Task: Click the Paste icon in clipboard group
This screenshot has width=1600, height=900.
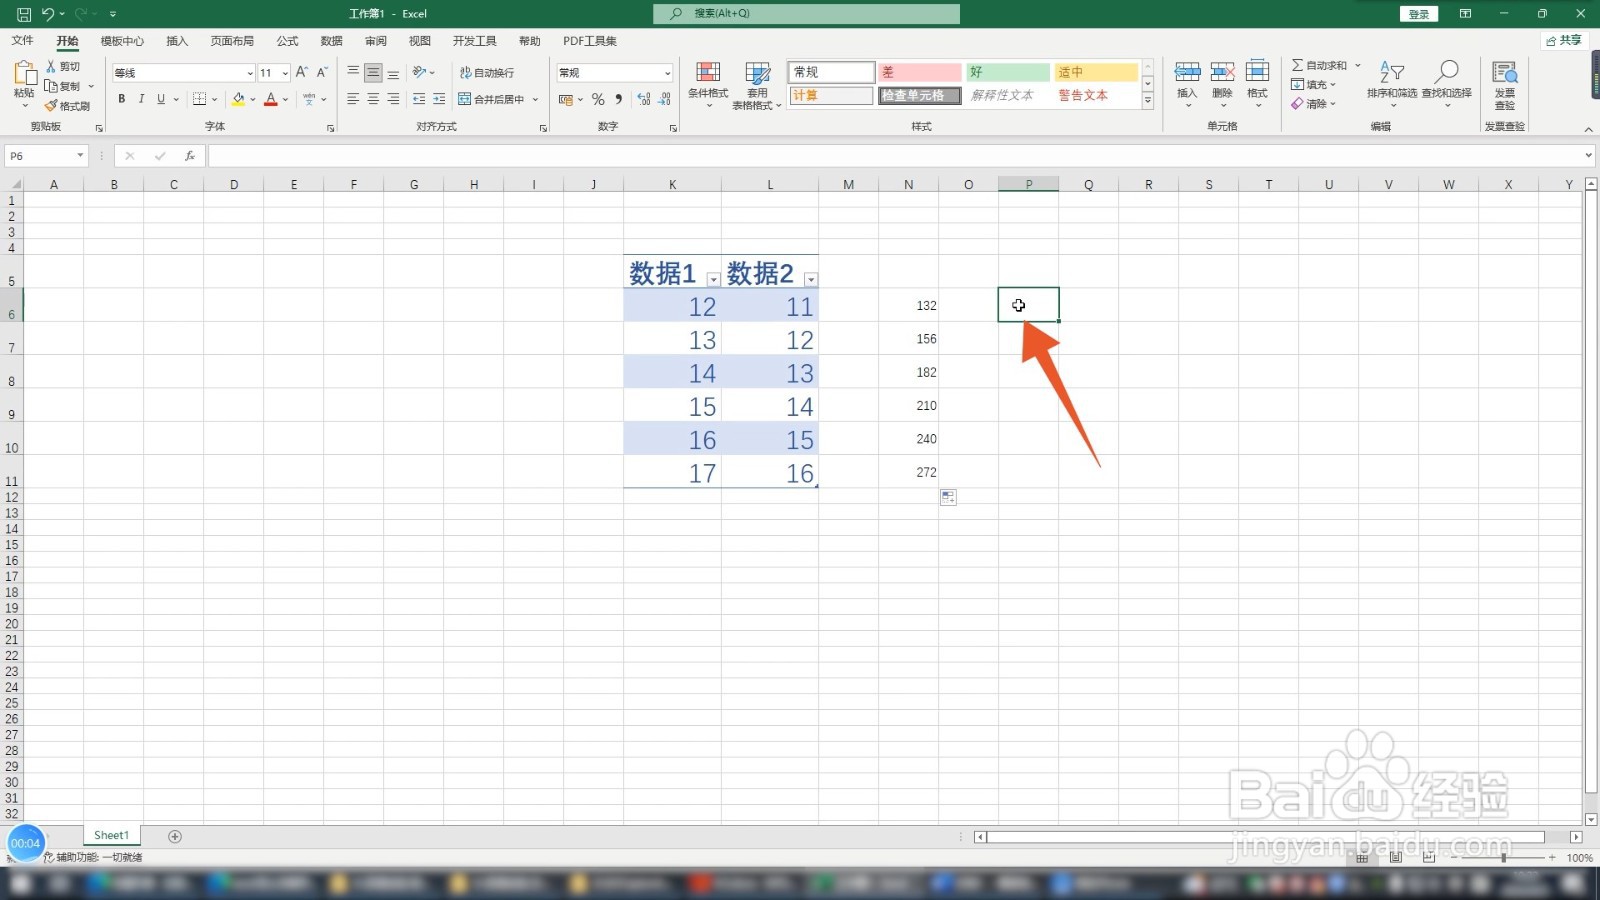Action: click(x=24, y=74)
